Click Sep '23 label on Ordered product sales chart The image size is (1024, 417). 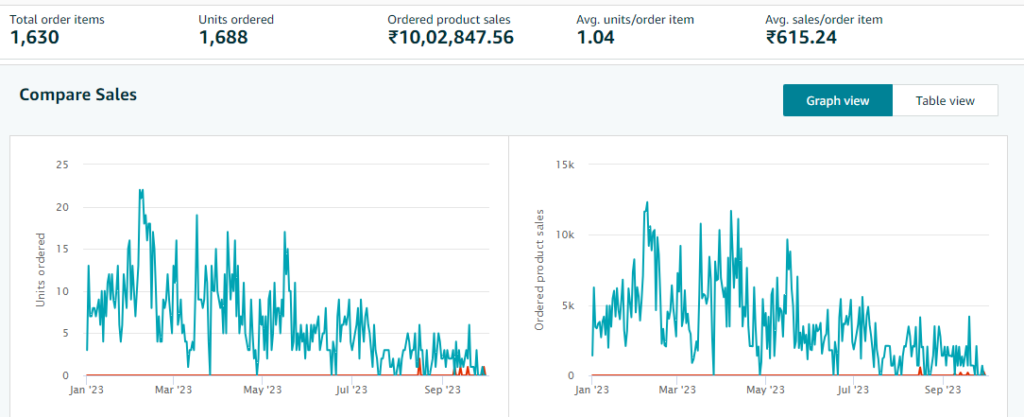pyautogui.click(x=939, y=390)
